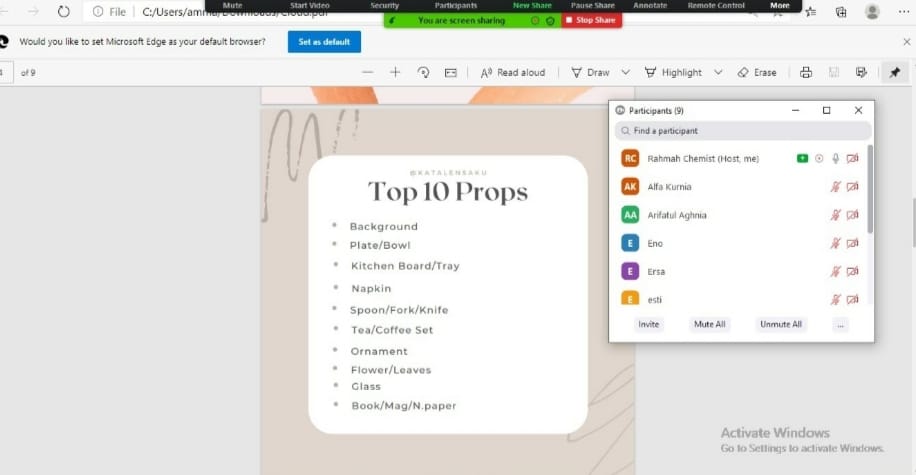Click Mute in Zoom toolbar
The width and height of the screenshot is (916, 475).
click(233, 5)
